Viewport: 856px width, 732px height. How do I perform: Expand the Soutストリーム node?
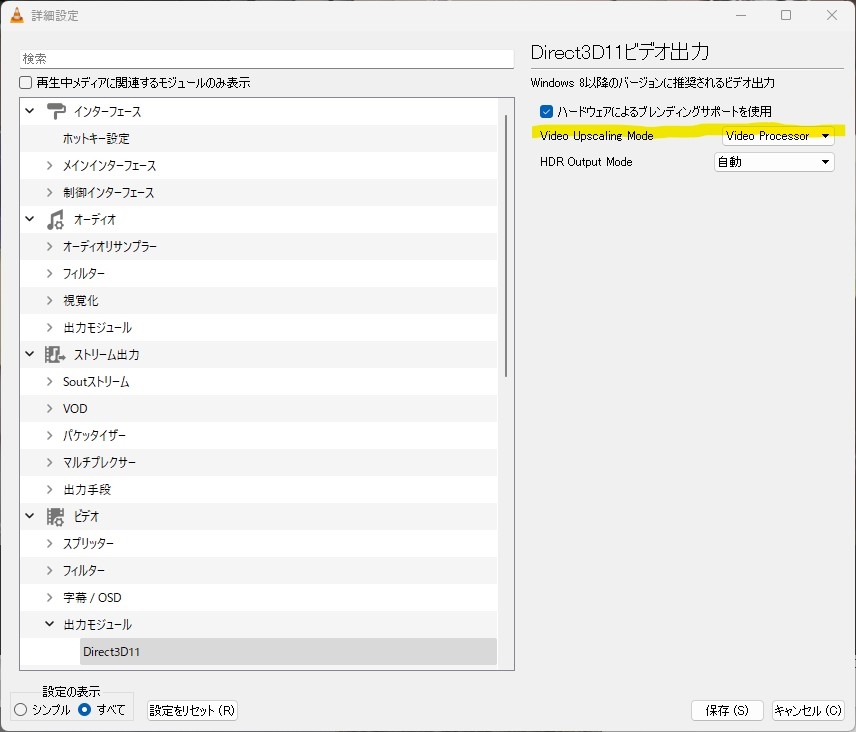[50, 381]
